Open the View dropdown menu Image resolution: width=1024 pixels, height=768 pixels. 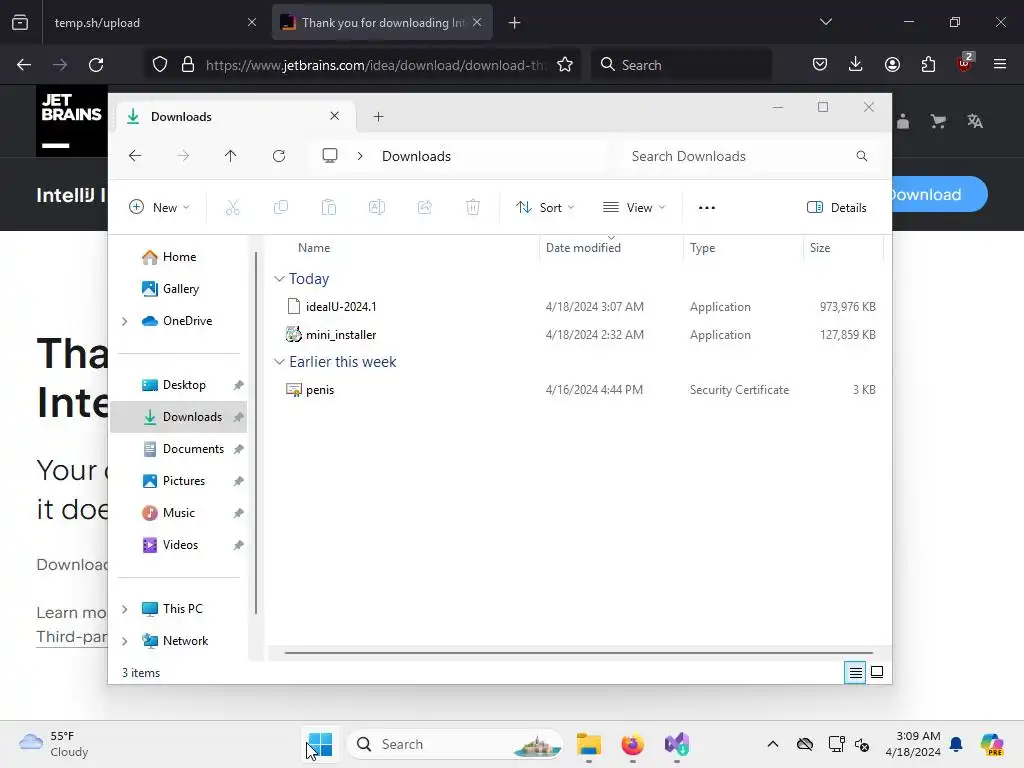point(633,208)
